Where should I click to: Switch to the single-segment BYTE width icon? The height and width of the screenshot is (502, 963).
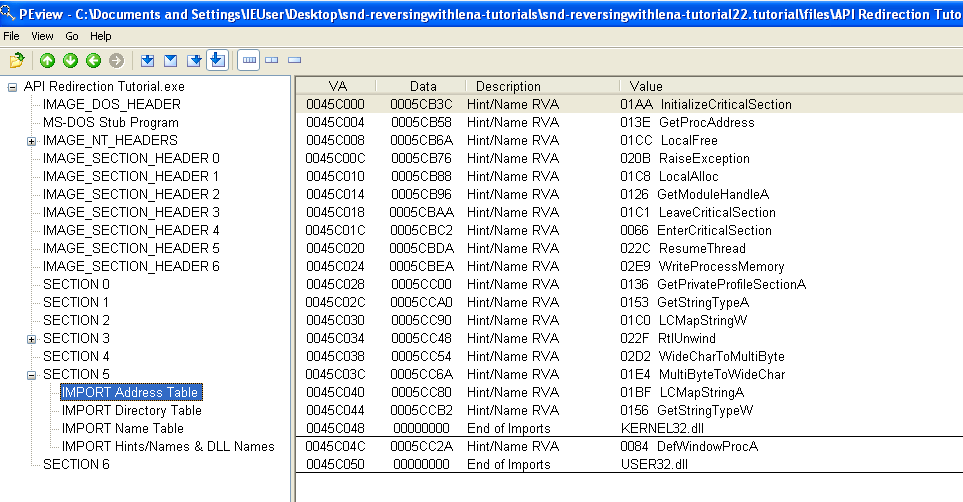coord(295,60)
